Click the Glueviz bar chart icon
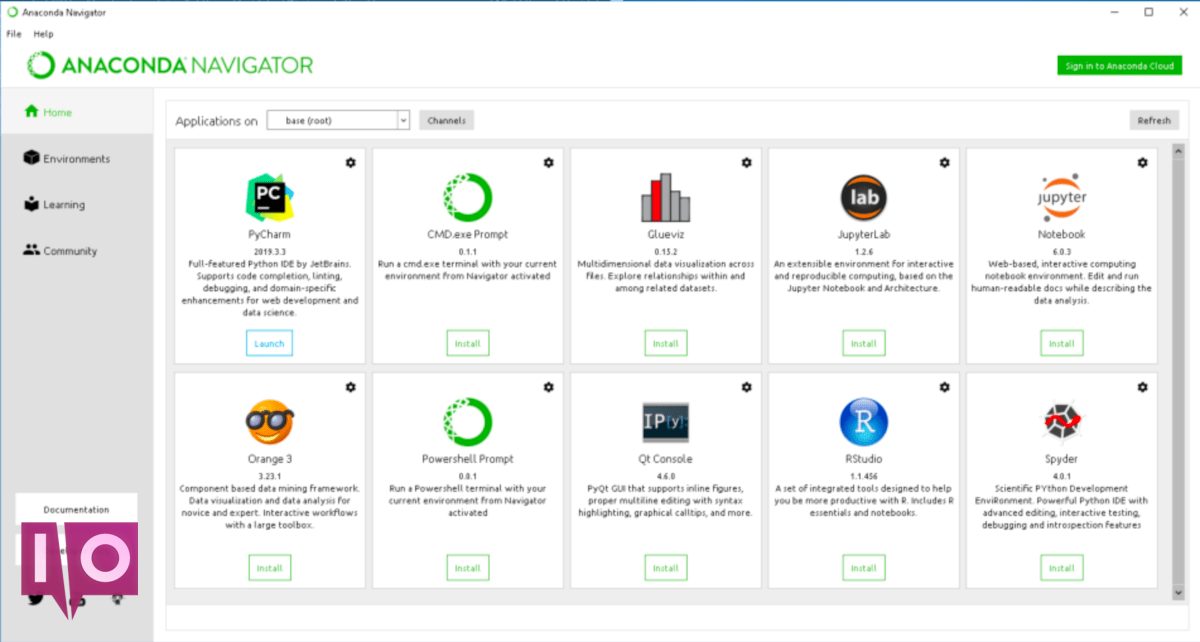This screenshot has height=642, width=1200. [x=665, y=197]
